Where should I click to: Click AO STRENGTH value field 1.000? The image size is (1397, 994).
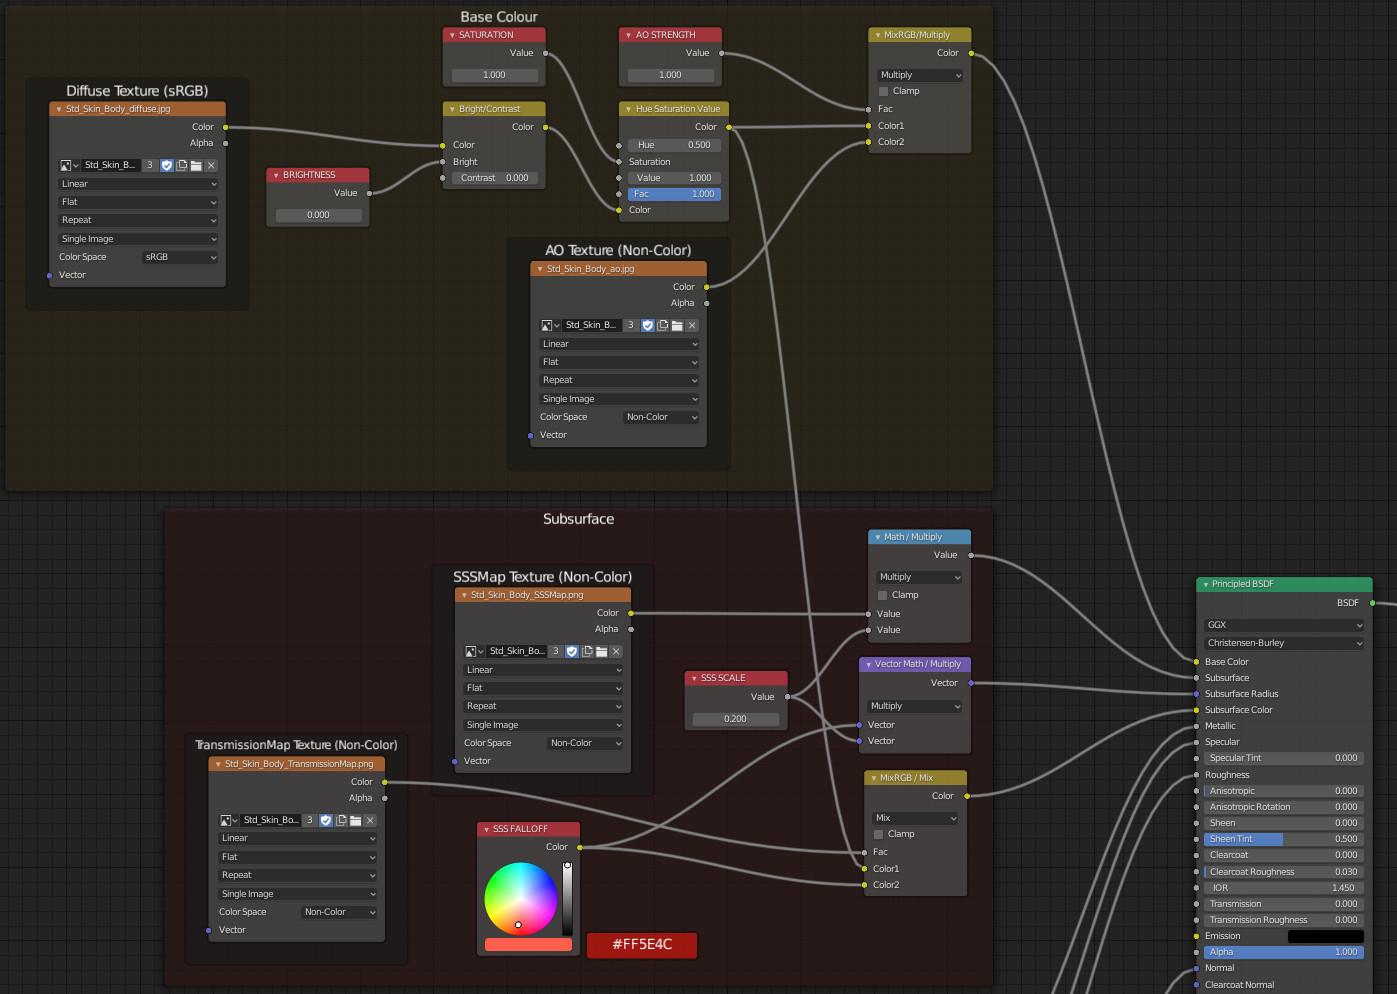[x=670, y=75]
